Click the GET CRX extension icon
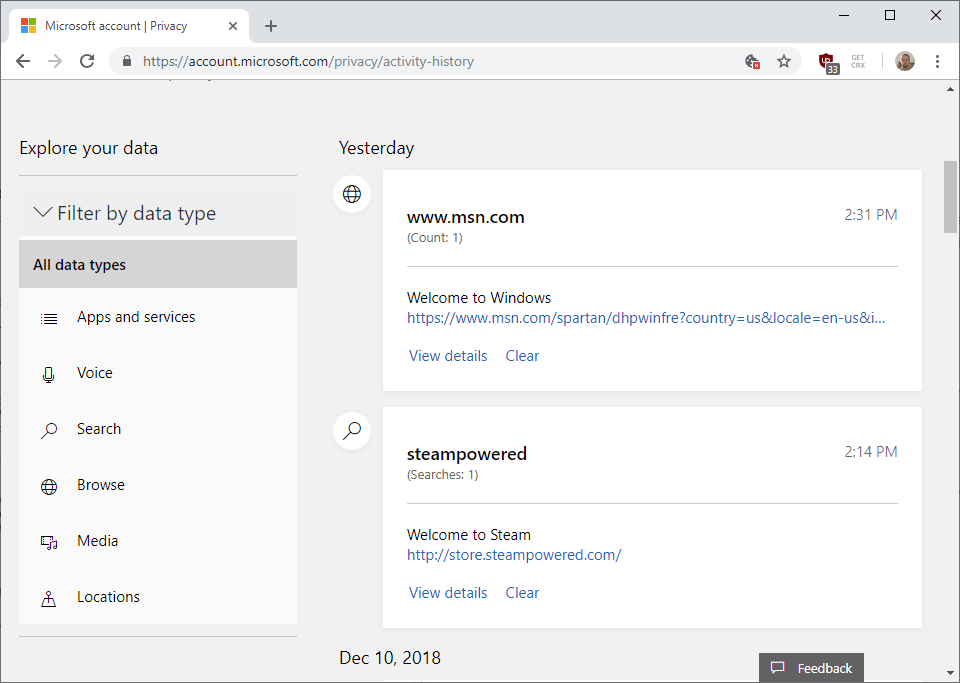Screen dimensions: 960x683 (x=858, y=61)
